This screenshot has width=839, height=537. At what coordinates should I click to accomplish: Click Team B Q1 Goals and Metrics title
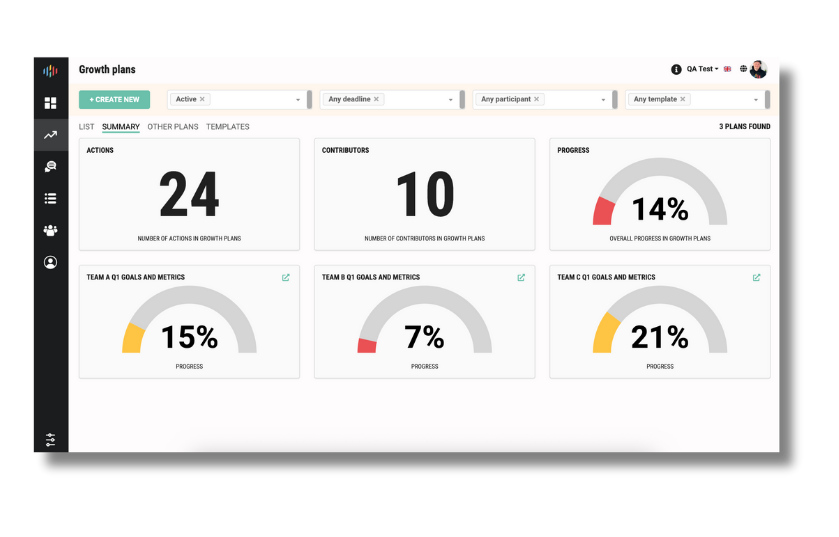click(371, 277)
